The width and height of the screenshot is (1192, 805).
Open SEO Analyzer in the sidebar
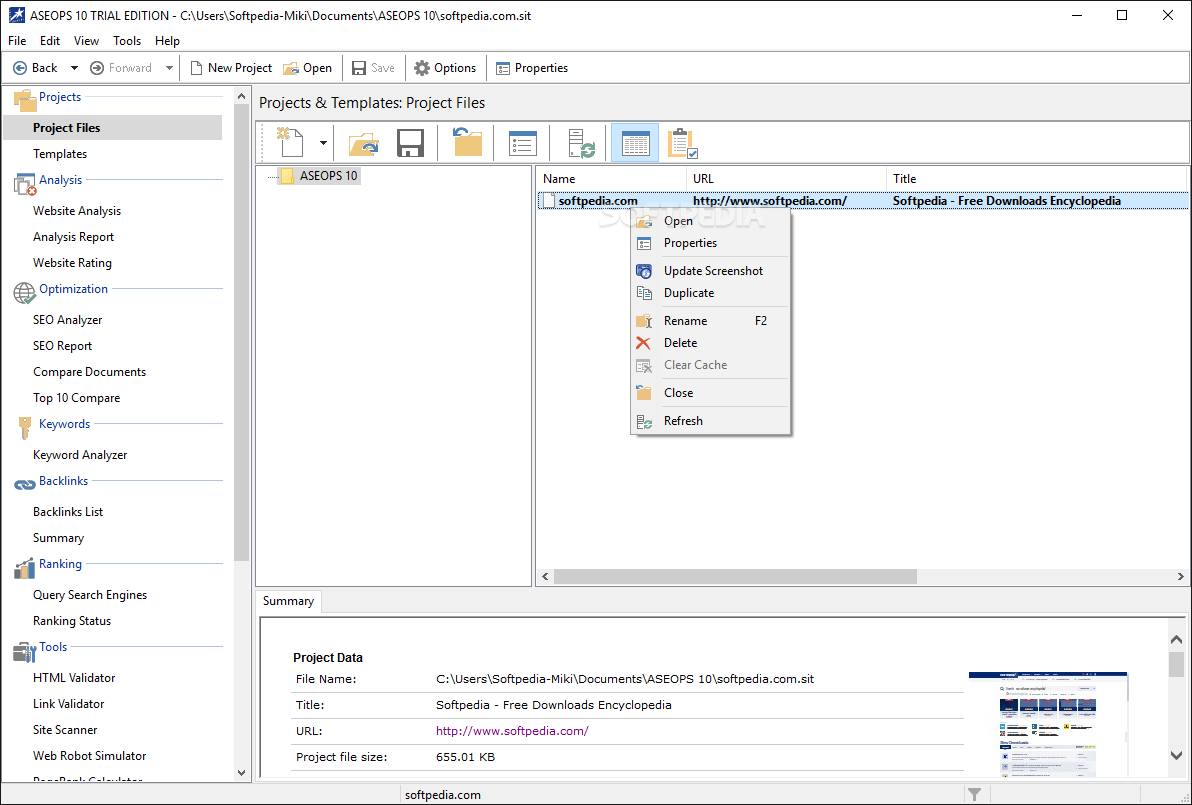point(68,319)
